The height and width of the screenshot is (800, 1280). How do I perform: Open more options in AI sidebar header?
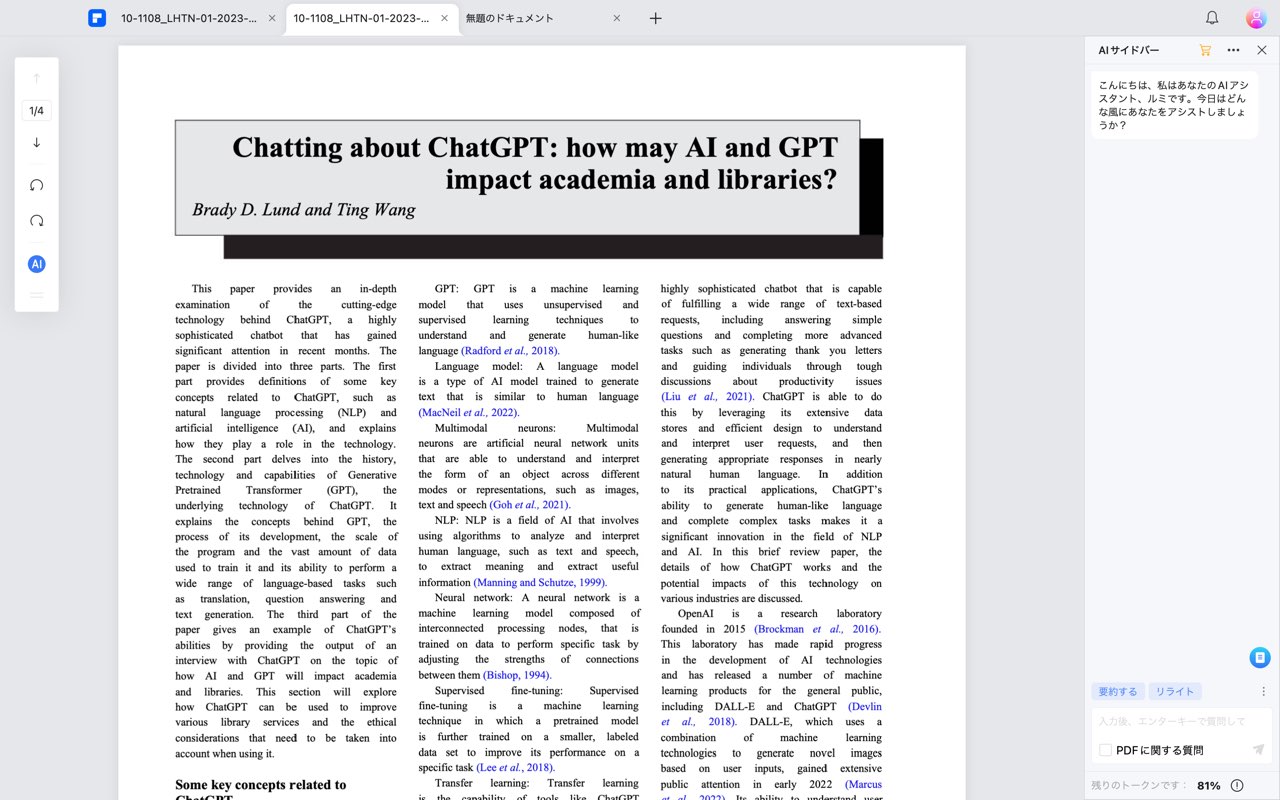[1233, 50]
